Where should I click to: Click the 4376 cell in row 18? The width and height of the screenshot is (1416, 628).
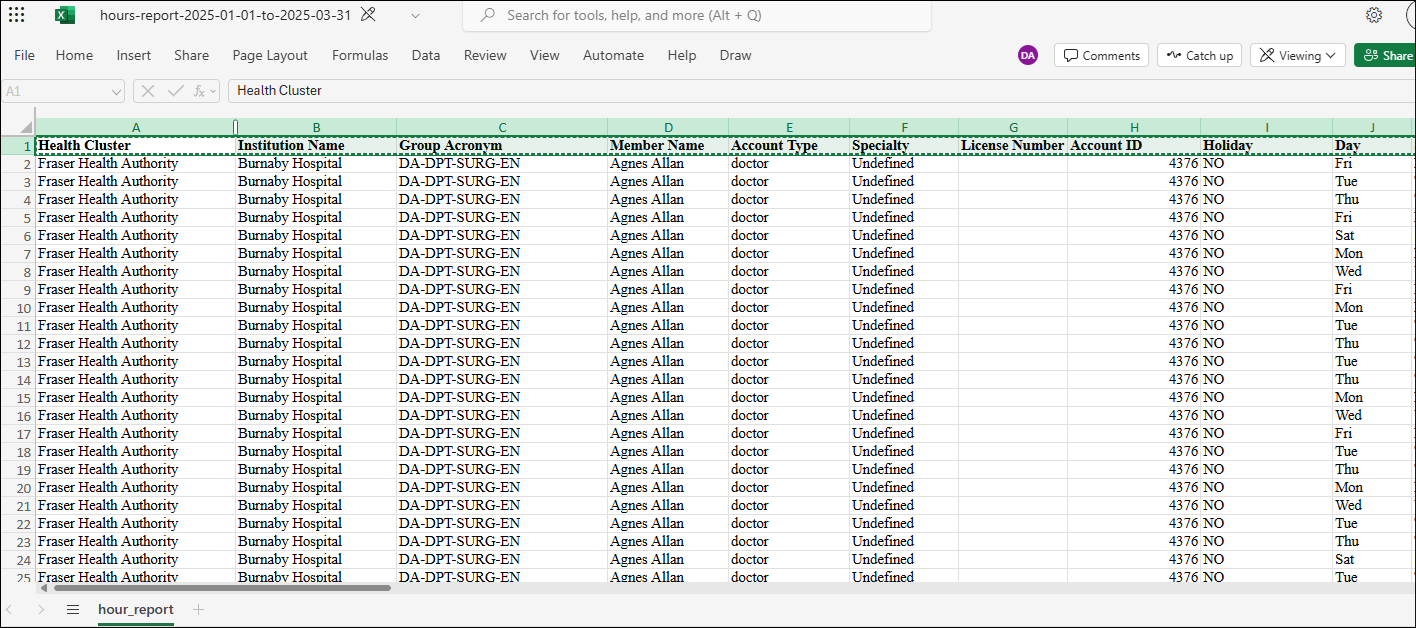[x=1134, y=451]
